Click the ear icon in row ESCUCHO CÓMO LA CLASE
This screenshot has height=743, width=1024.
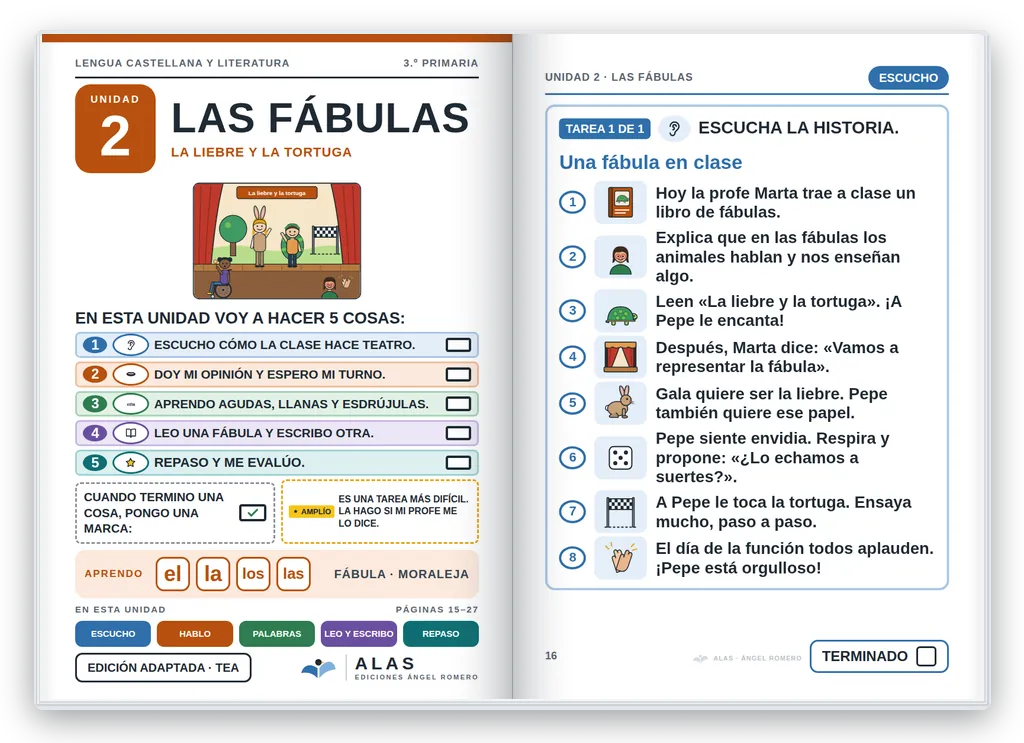[x=131, y=345]
